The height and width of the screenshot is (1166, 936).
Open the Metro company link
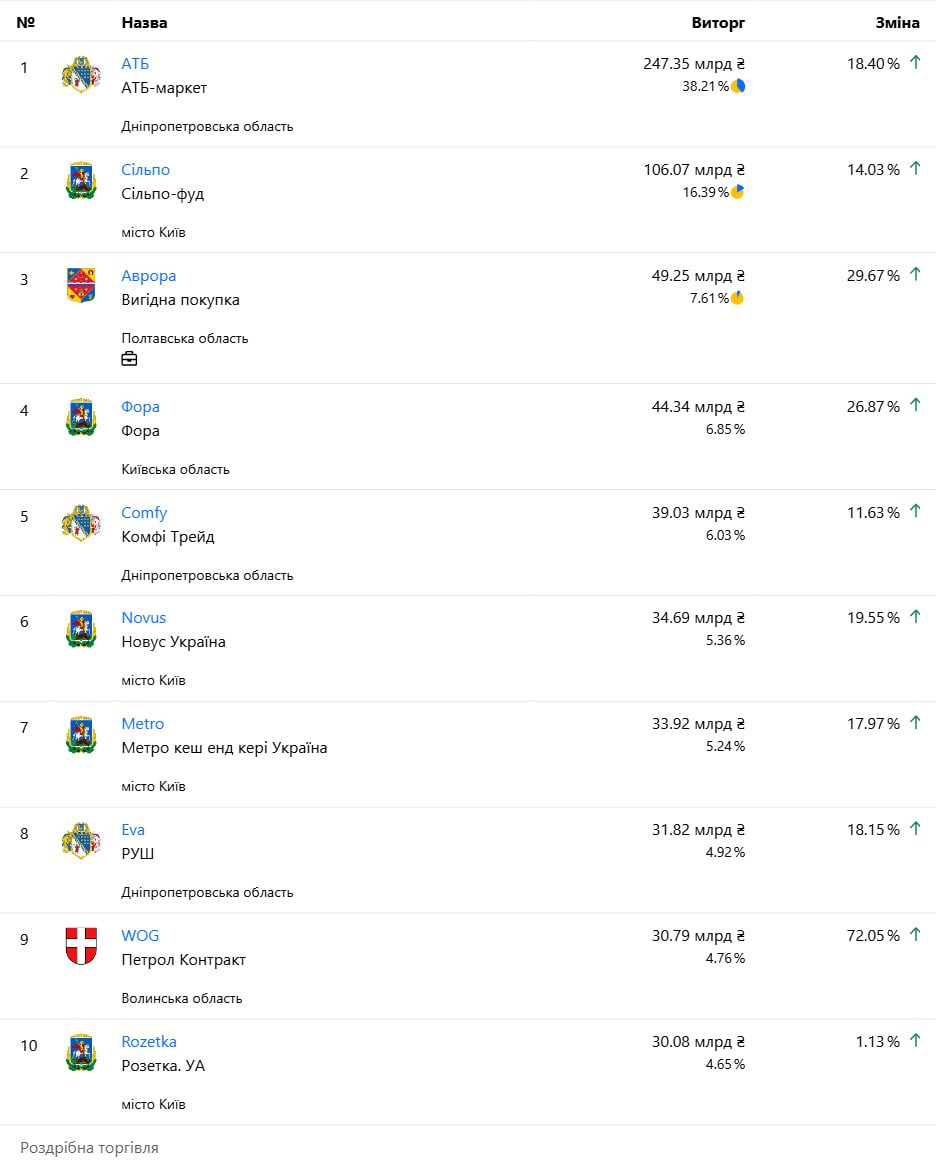coord(143,724)
